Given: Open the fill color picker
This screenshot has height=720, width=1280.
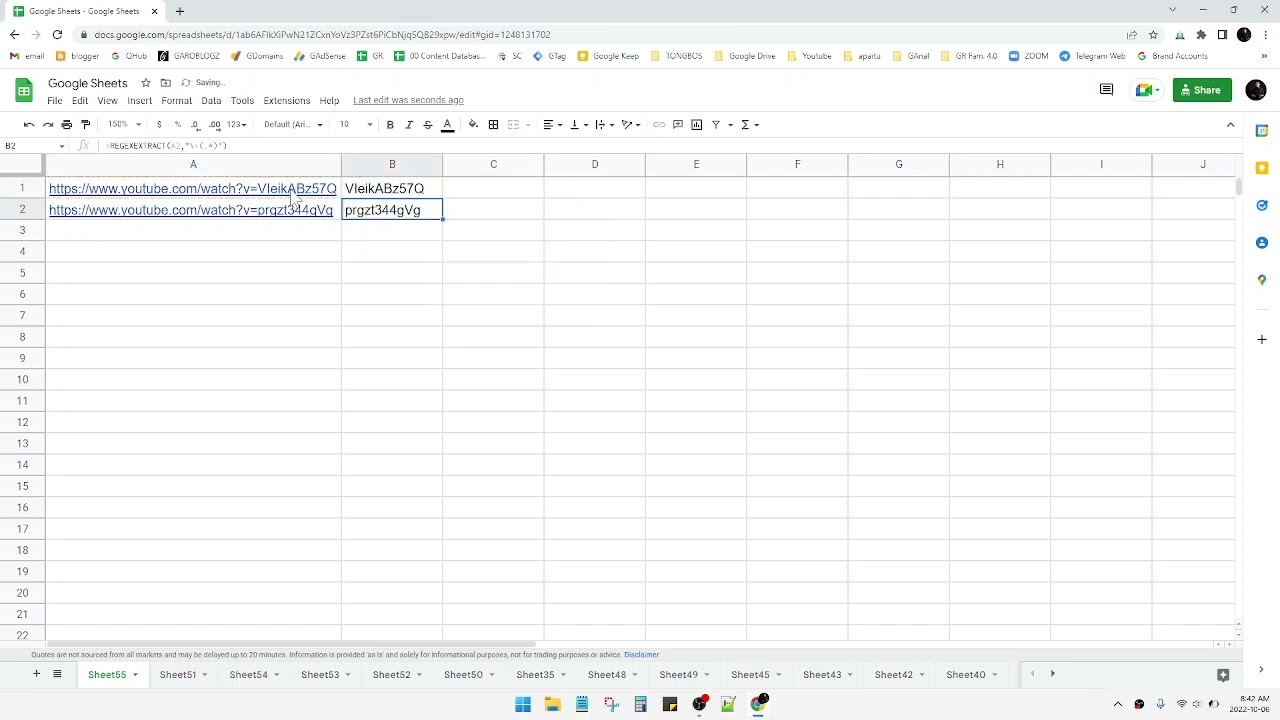Looking at the screenshot, I should [x=473, y=125].
